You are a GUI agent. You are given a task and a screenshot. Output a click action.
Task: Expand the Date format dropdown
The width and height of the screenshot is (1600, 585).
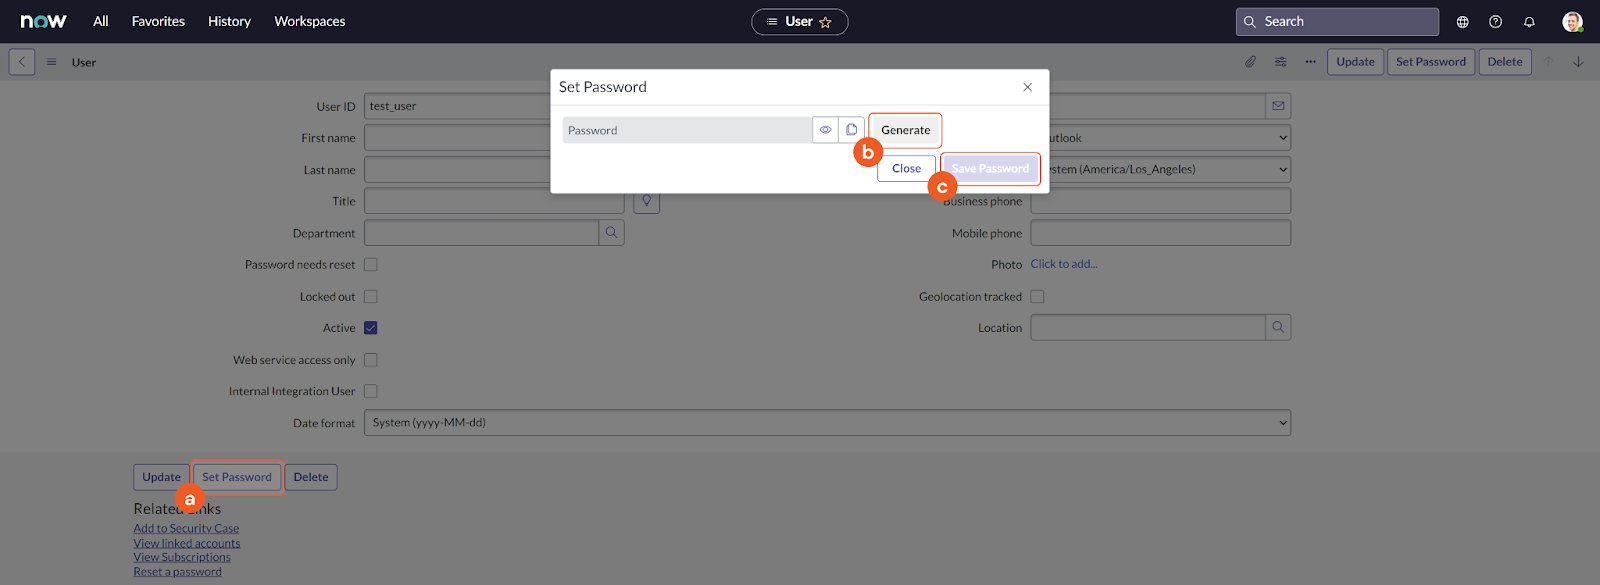827,423
